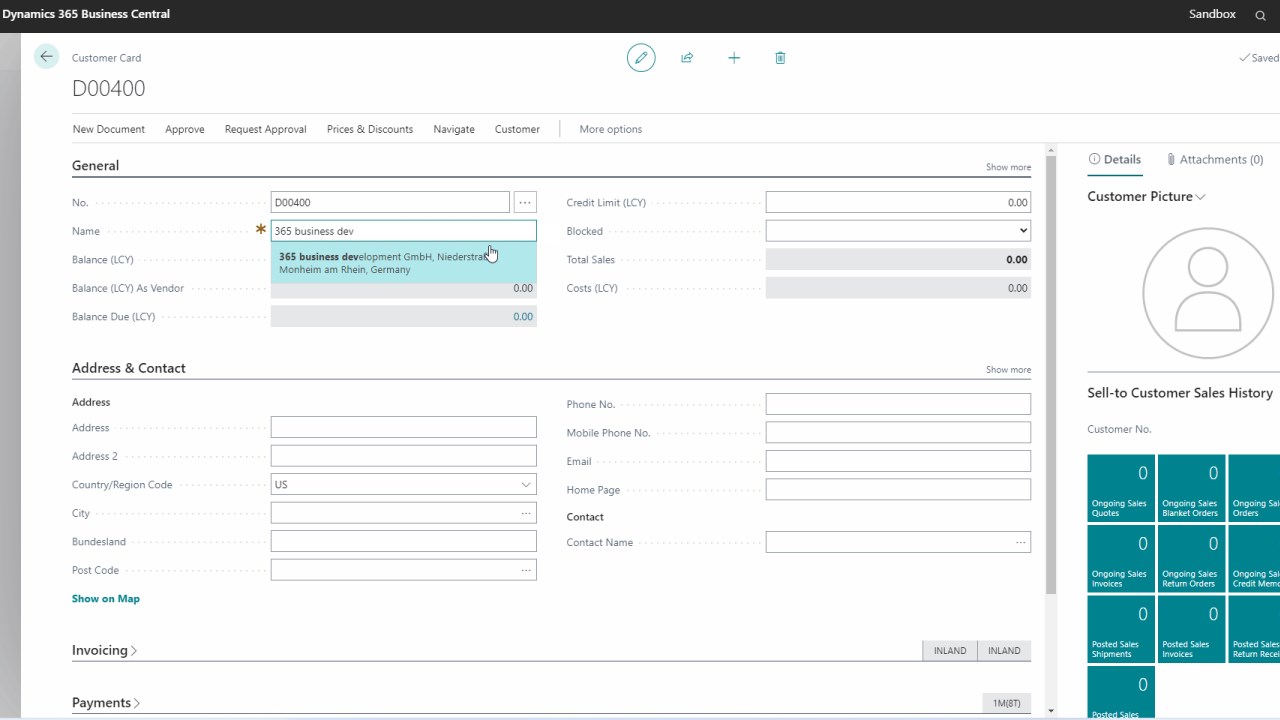Click the back arrow button
This screenshot has width=1280, height=720.
pyautogui.click(x=46, y=57)
